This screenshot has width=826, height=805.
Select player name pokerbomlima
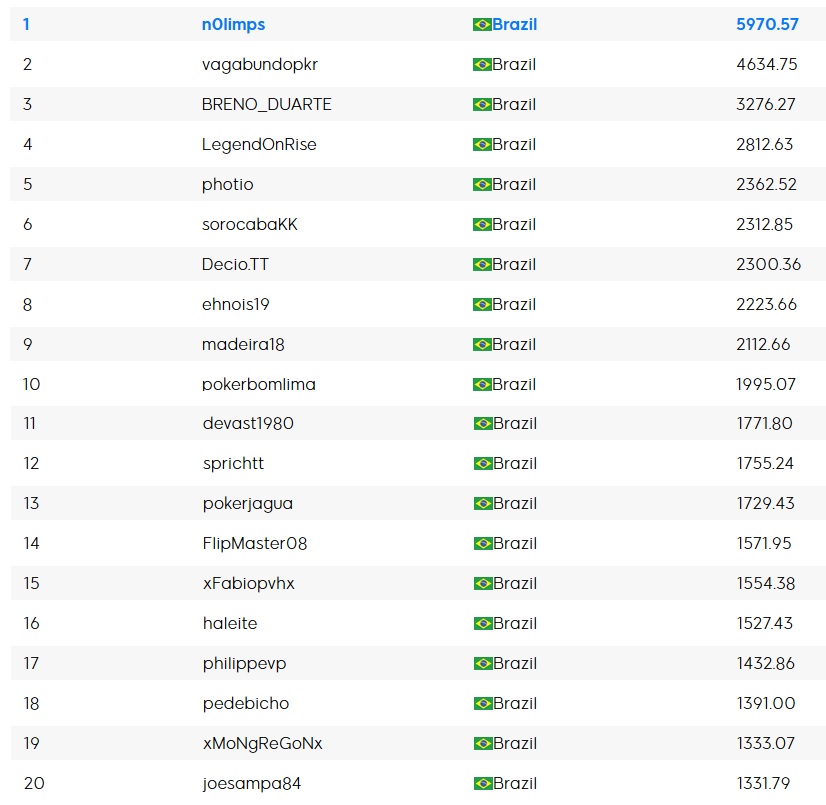259,385
